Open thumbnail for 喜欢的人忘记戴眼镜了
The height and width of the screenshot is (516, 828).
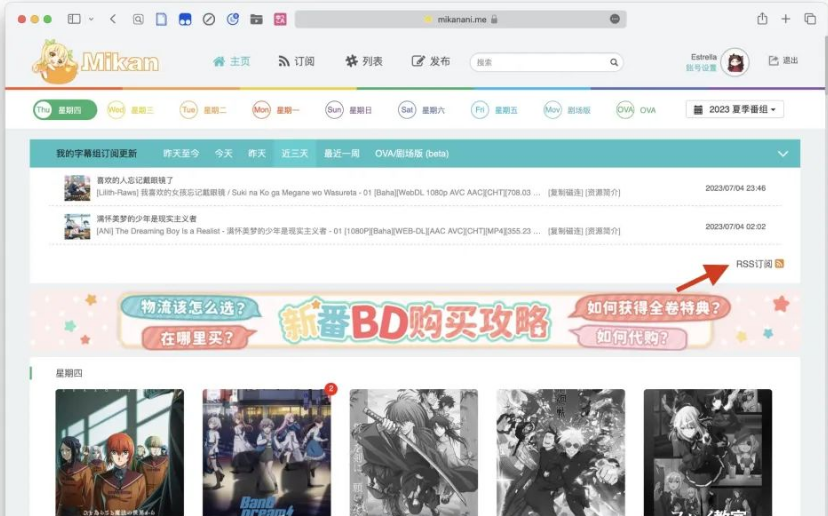pyautogui.click(x=77, y=188)
